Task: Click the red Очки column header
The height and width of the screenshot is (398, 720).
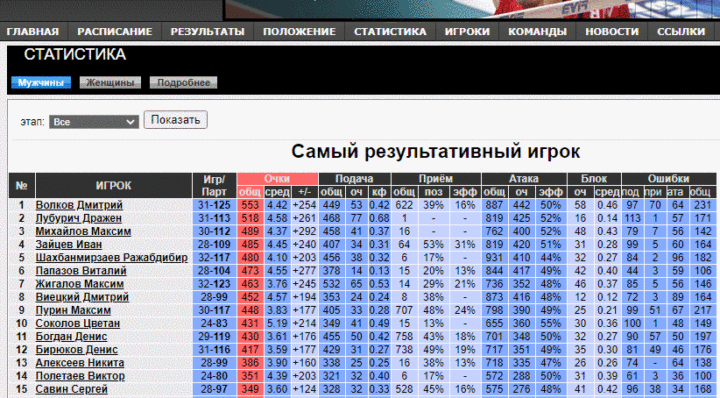Action: (277, 179)
